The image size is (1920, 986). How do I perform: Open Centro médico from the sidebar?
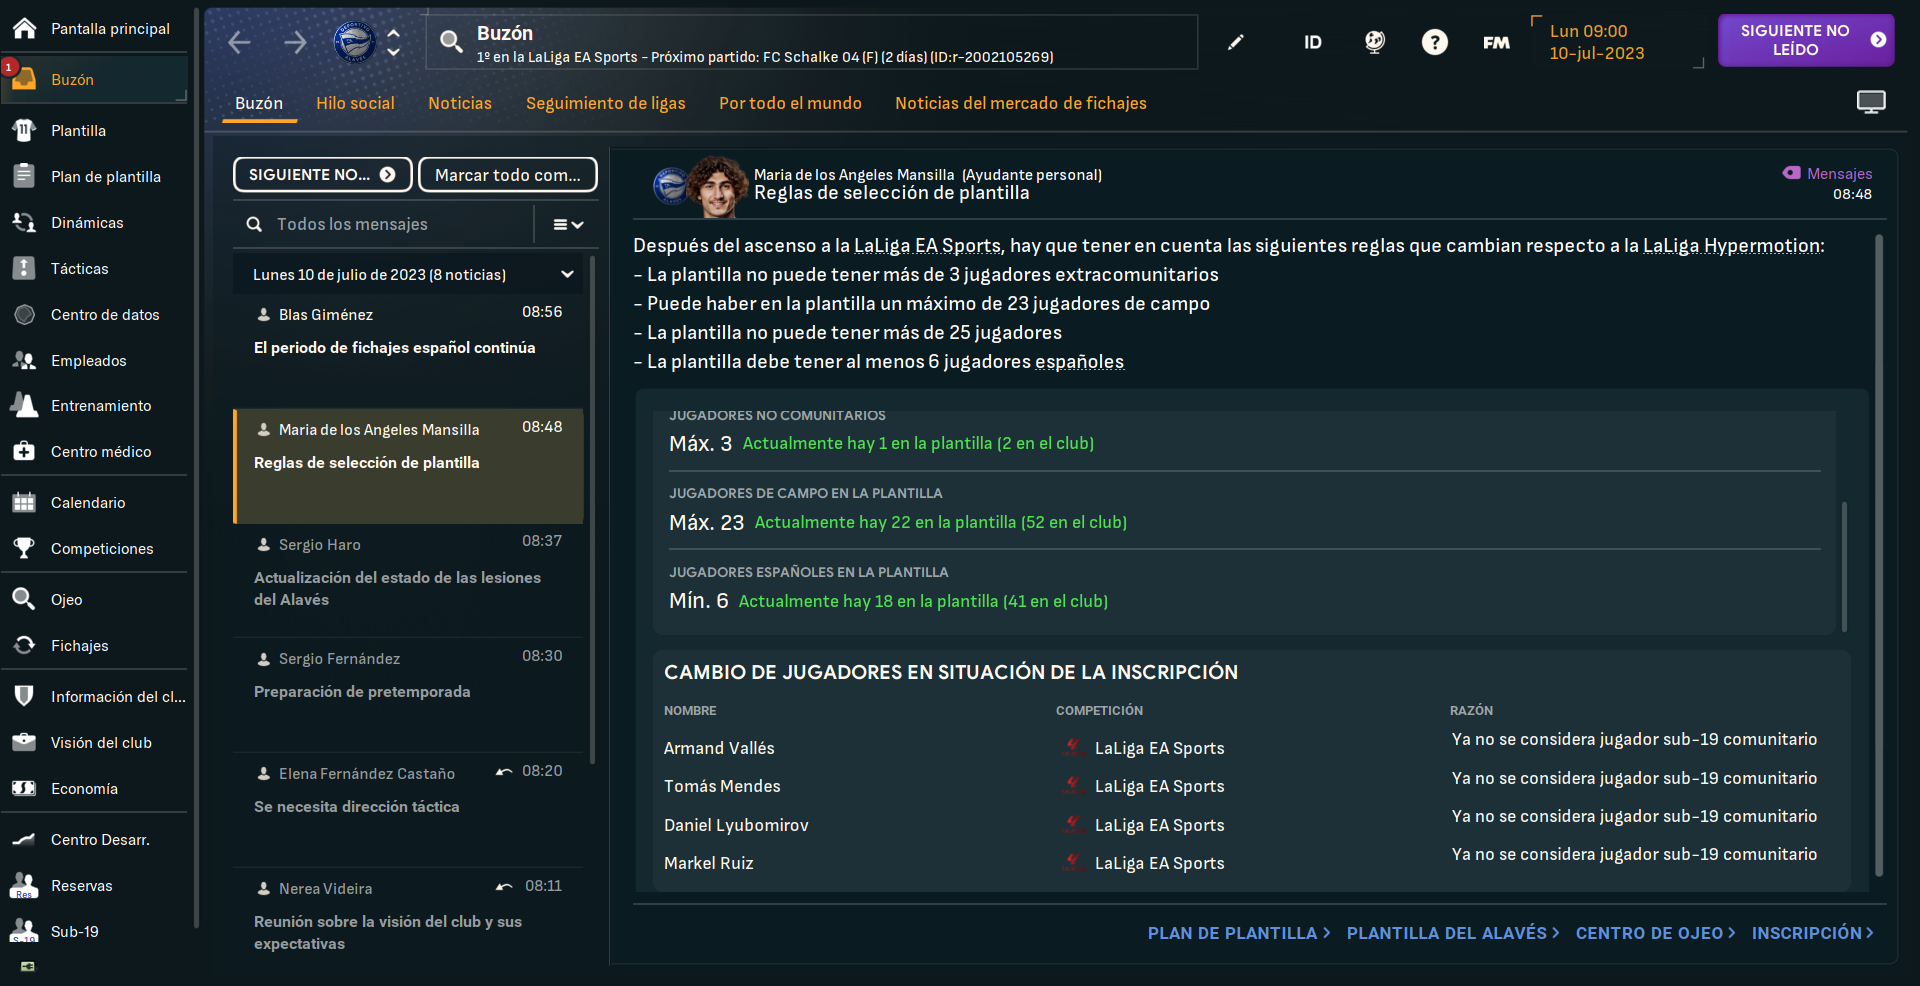tap(100, 452)
